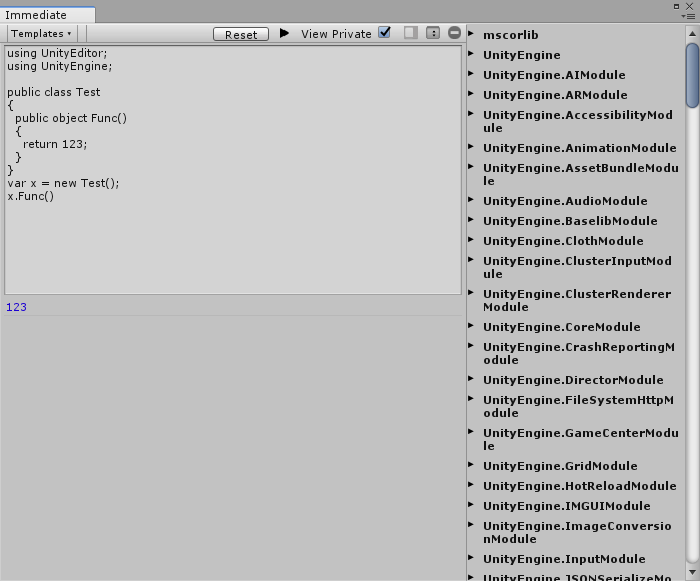Click the 'return 123;' code line
Viewport: 700px width, 581px height.
[55, 144]
